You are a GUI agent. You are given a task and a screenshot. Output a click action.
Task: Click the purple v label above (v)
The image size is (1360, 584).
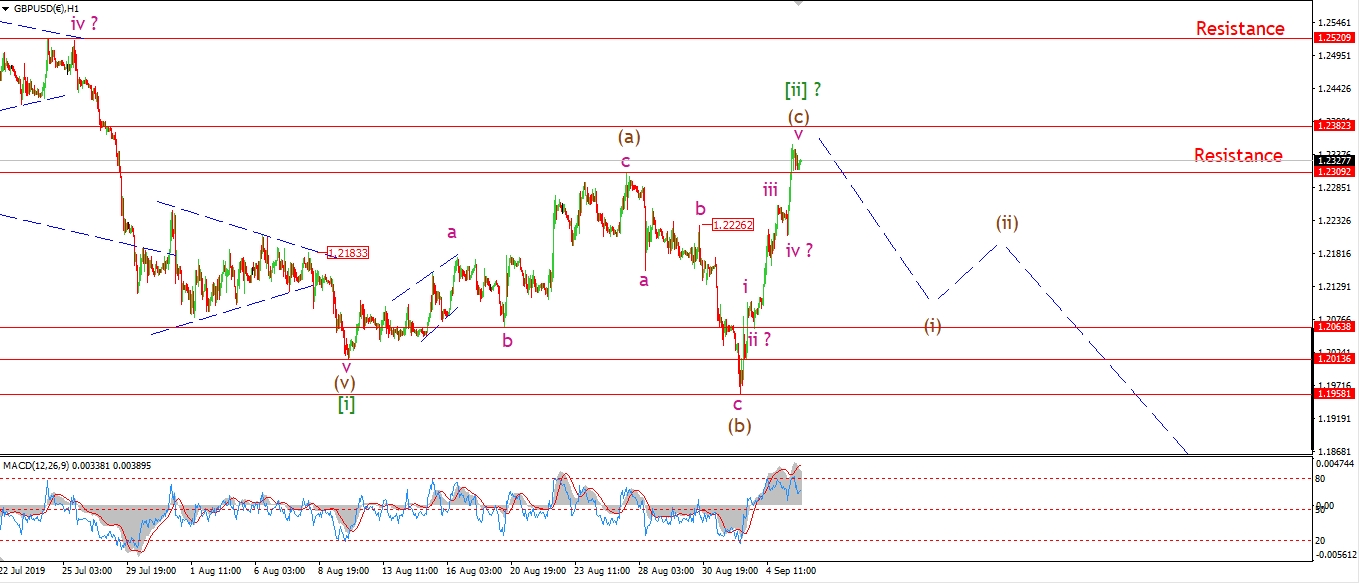tap(346, 366)
